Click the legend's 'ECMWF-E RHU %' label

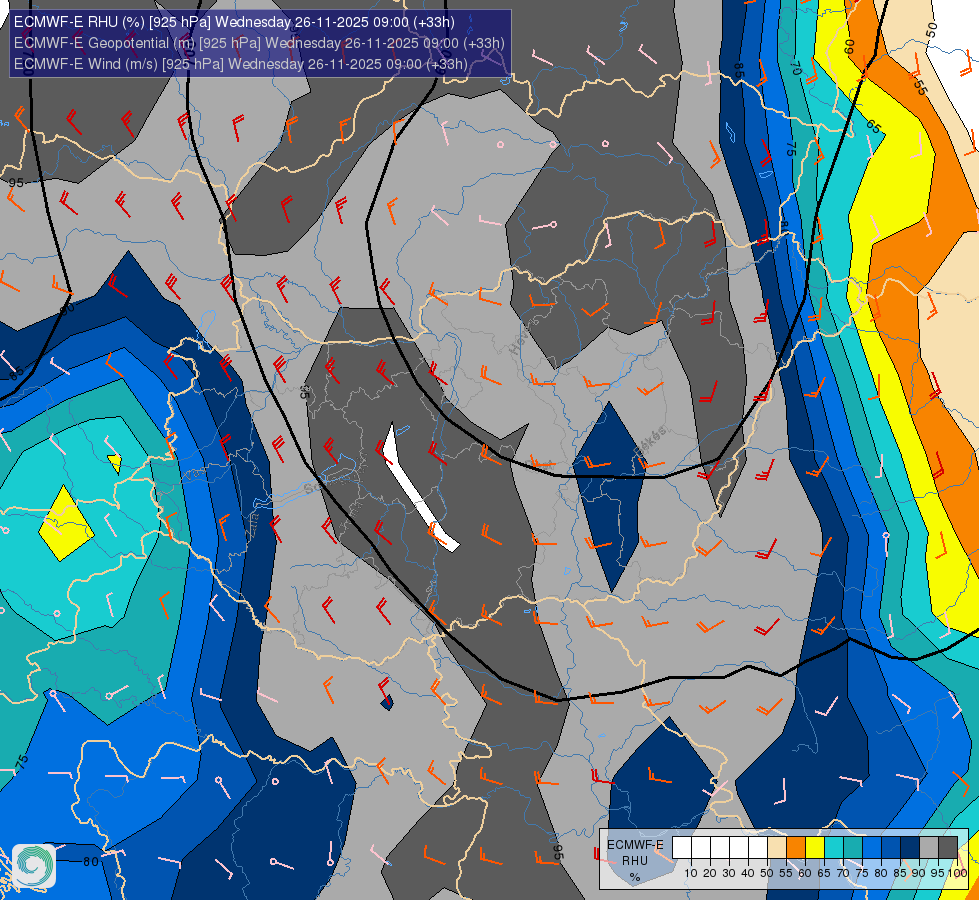coord(635,861)
